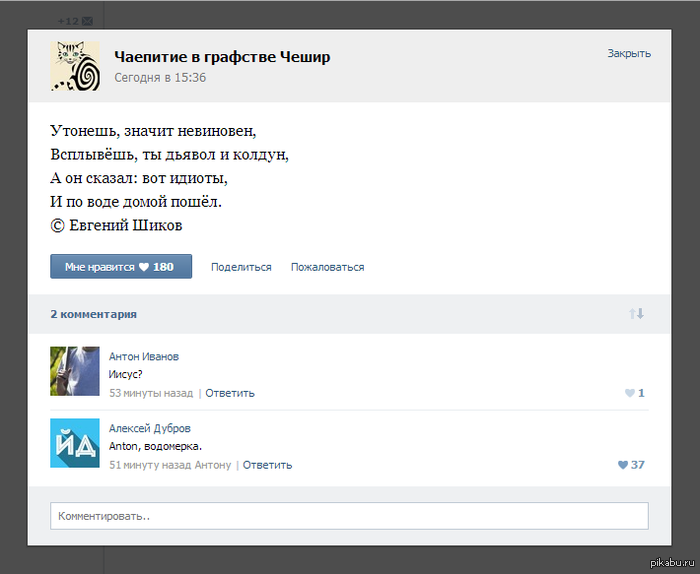Viewport: 700px width, 574px height.
Task: Open the group name Чаепитие в графстве Чешир
Action: tap(221, 57)
